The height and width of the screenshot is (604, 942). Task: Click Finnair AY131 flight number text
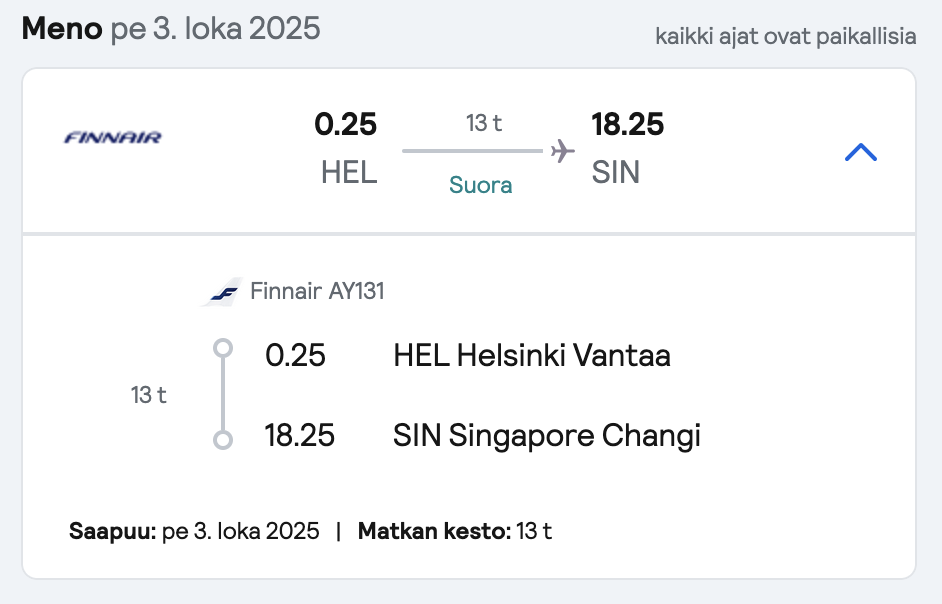click(x=317, y=291)
